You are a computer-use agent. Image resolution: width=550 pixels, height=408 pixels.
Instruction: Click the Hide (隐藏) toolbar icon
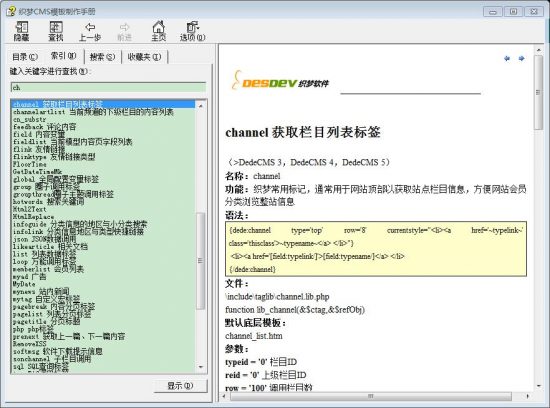pyautogui.click(x=22, y=31)
